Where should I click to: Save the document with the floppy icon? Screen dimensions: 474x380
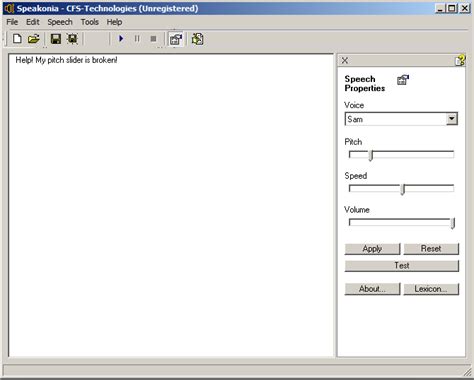[56, 39]
